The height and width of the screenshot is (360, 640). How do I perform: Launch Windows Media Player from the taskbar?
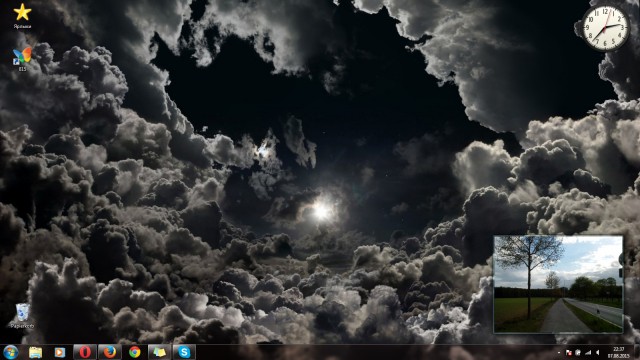click(x=60, y=352)
